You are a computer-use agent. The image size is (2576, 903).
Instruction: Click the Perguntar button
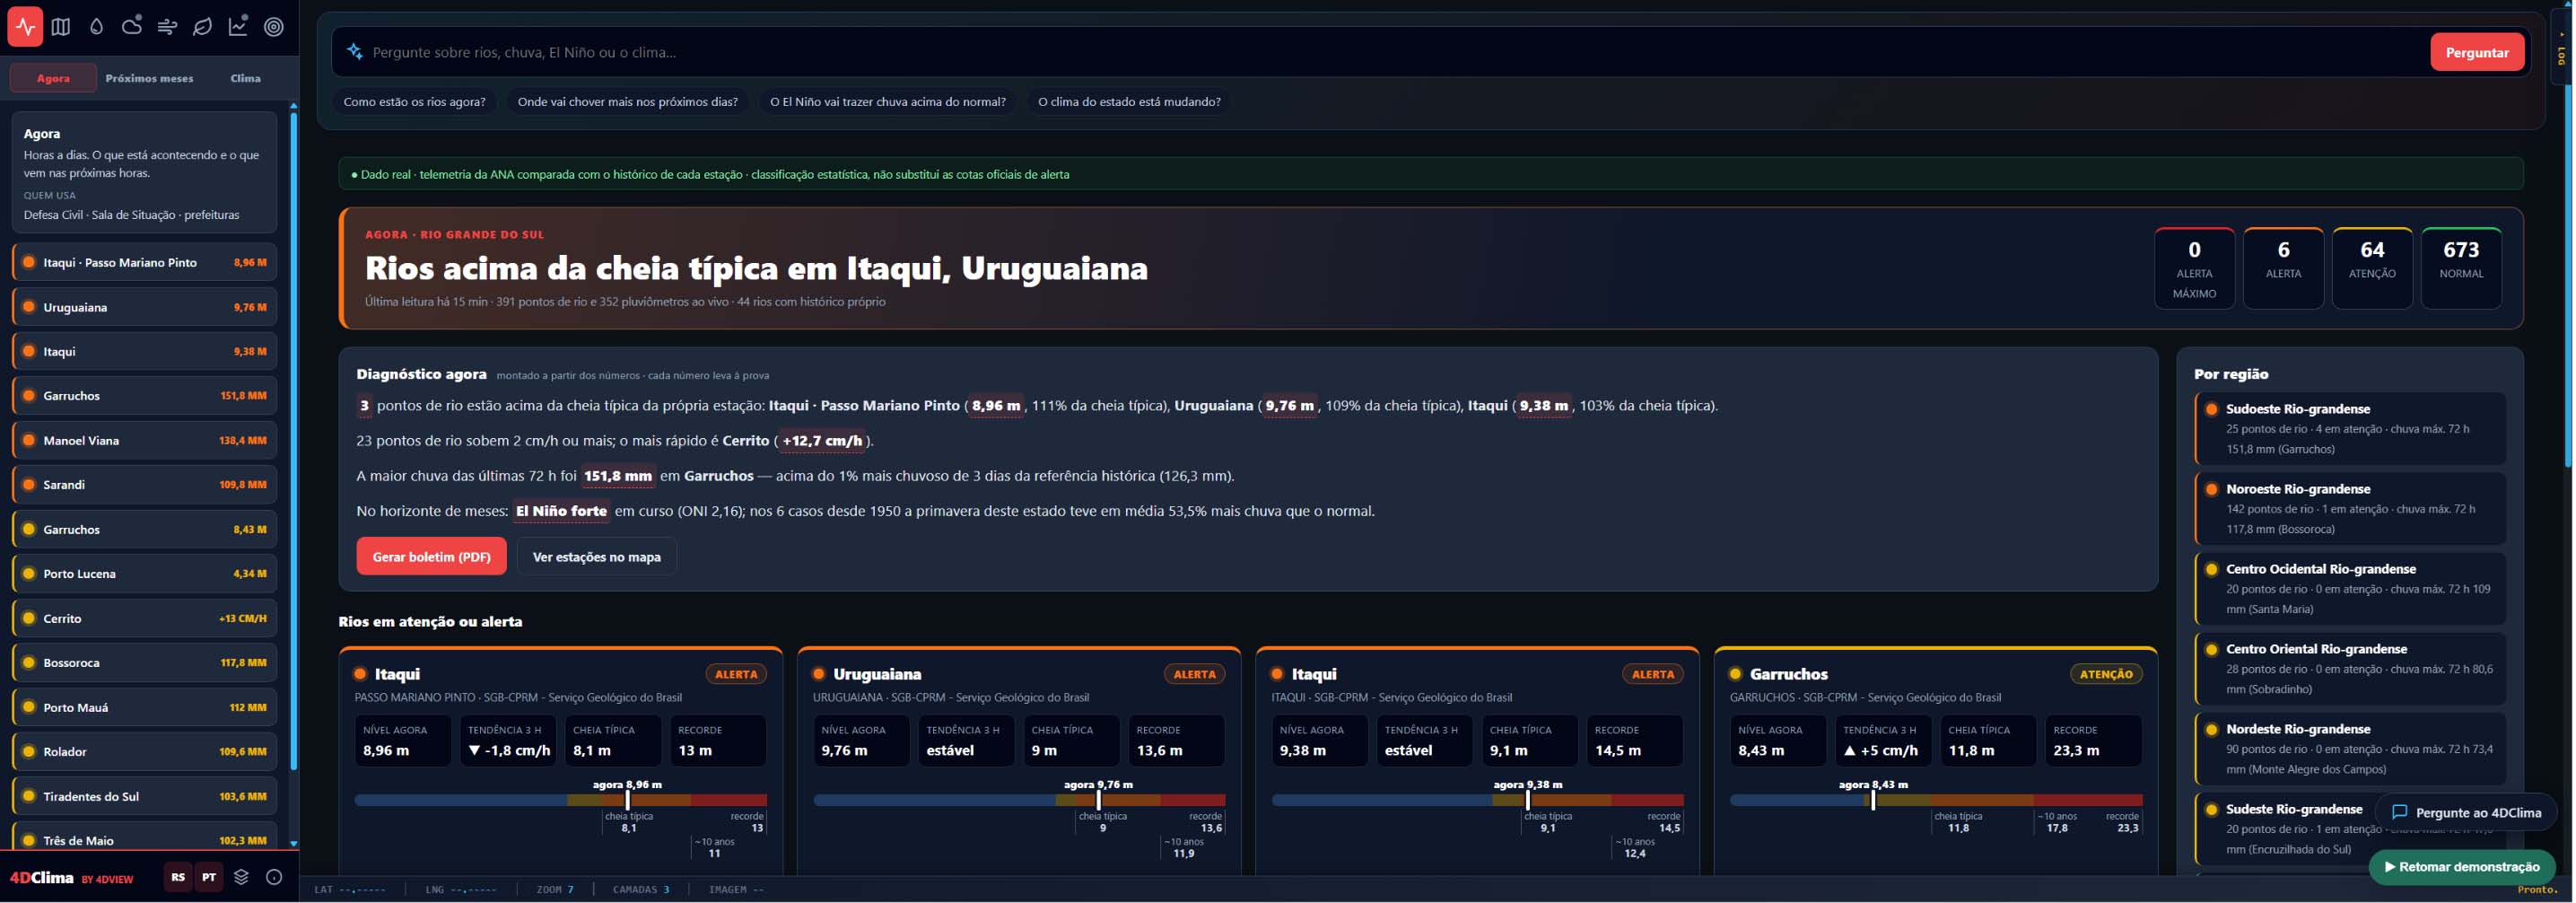pyautogui.click(x=2476, y=52)
